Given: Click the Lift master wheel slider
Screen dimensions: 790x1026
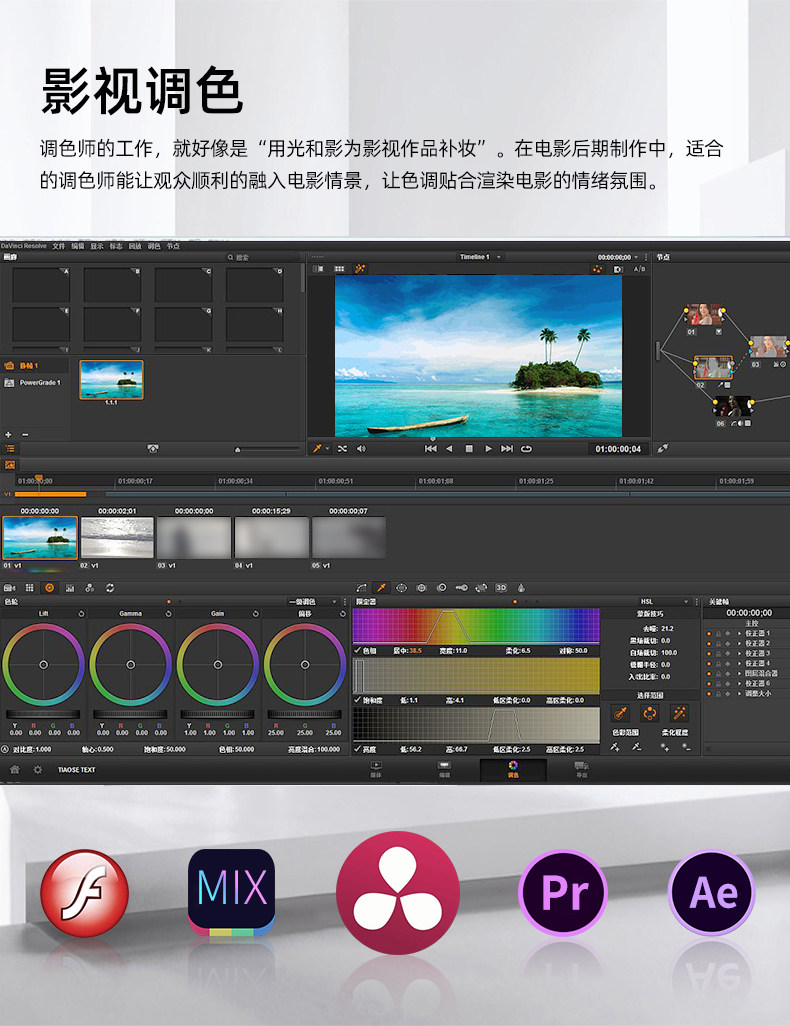Looking at the screenshot, I should pos(43,714).
